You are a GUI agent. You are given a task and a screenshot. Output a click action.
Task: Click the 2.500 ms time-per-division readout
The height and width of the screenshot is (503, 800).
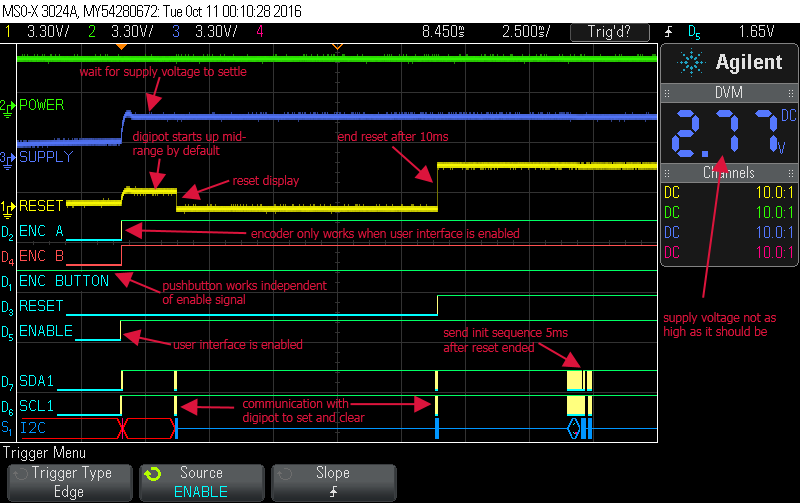pyautogui.click(x=513, y=31)
